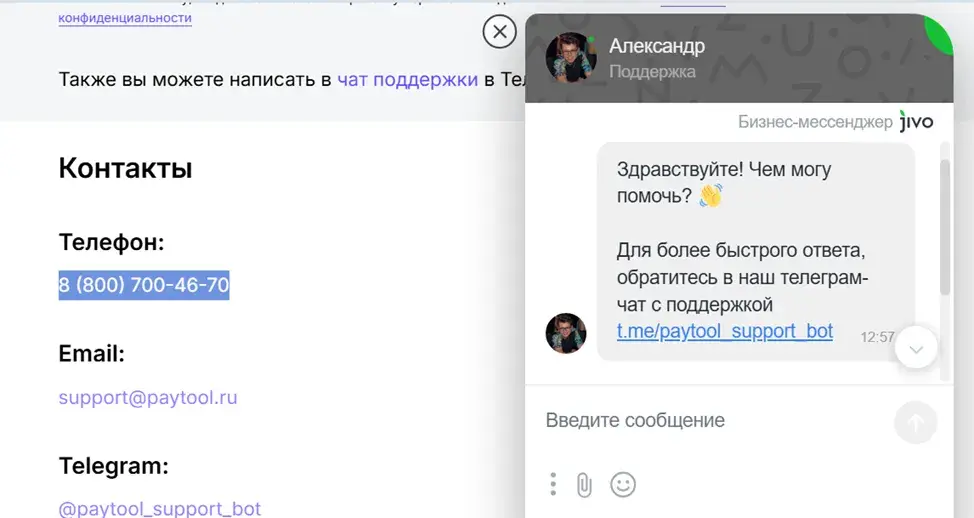
Task: Send message with the arrow button
Action: point(916,422)
